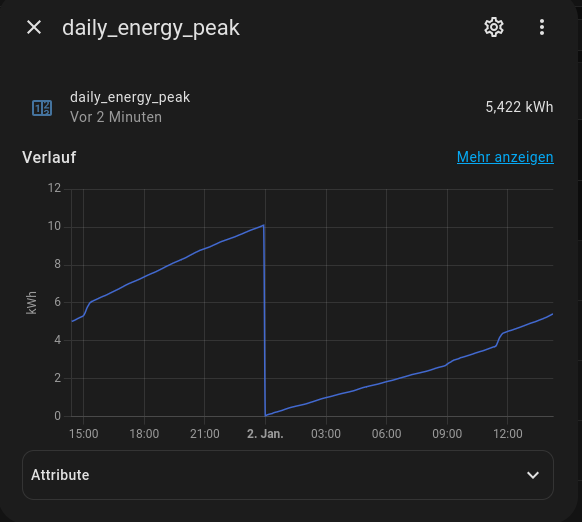Open entity settings gear icon
This screenshot has width=582, height=522.
[x=494, y=27]
